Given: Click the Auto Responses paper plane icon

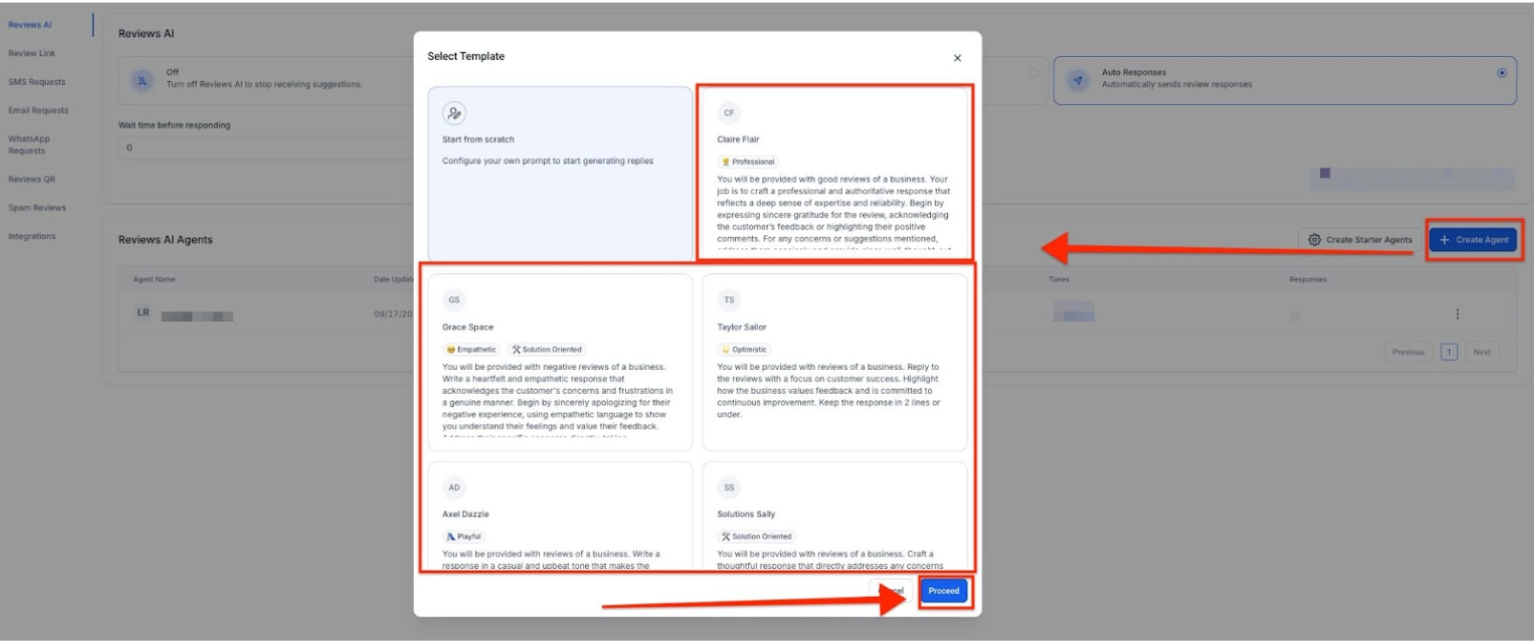Looking at the screenshot, I should coord(1078,80).
